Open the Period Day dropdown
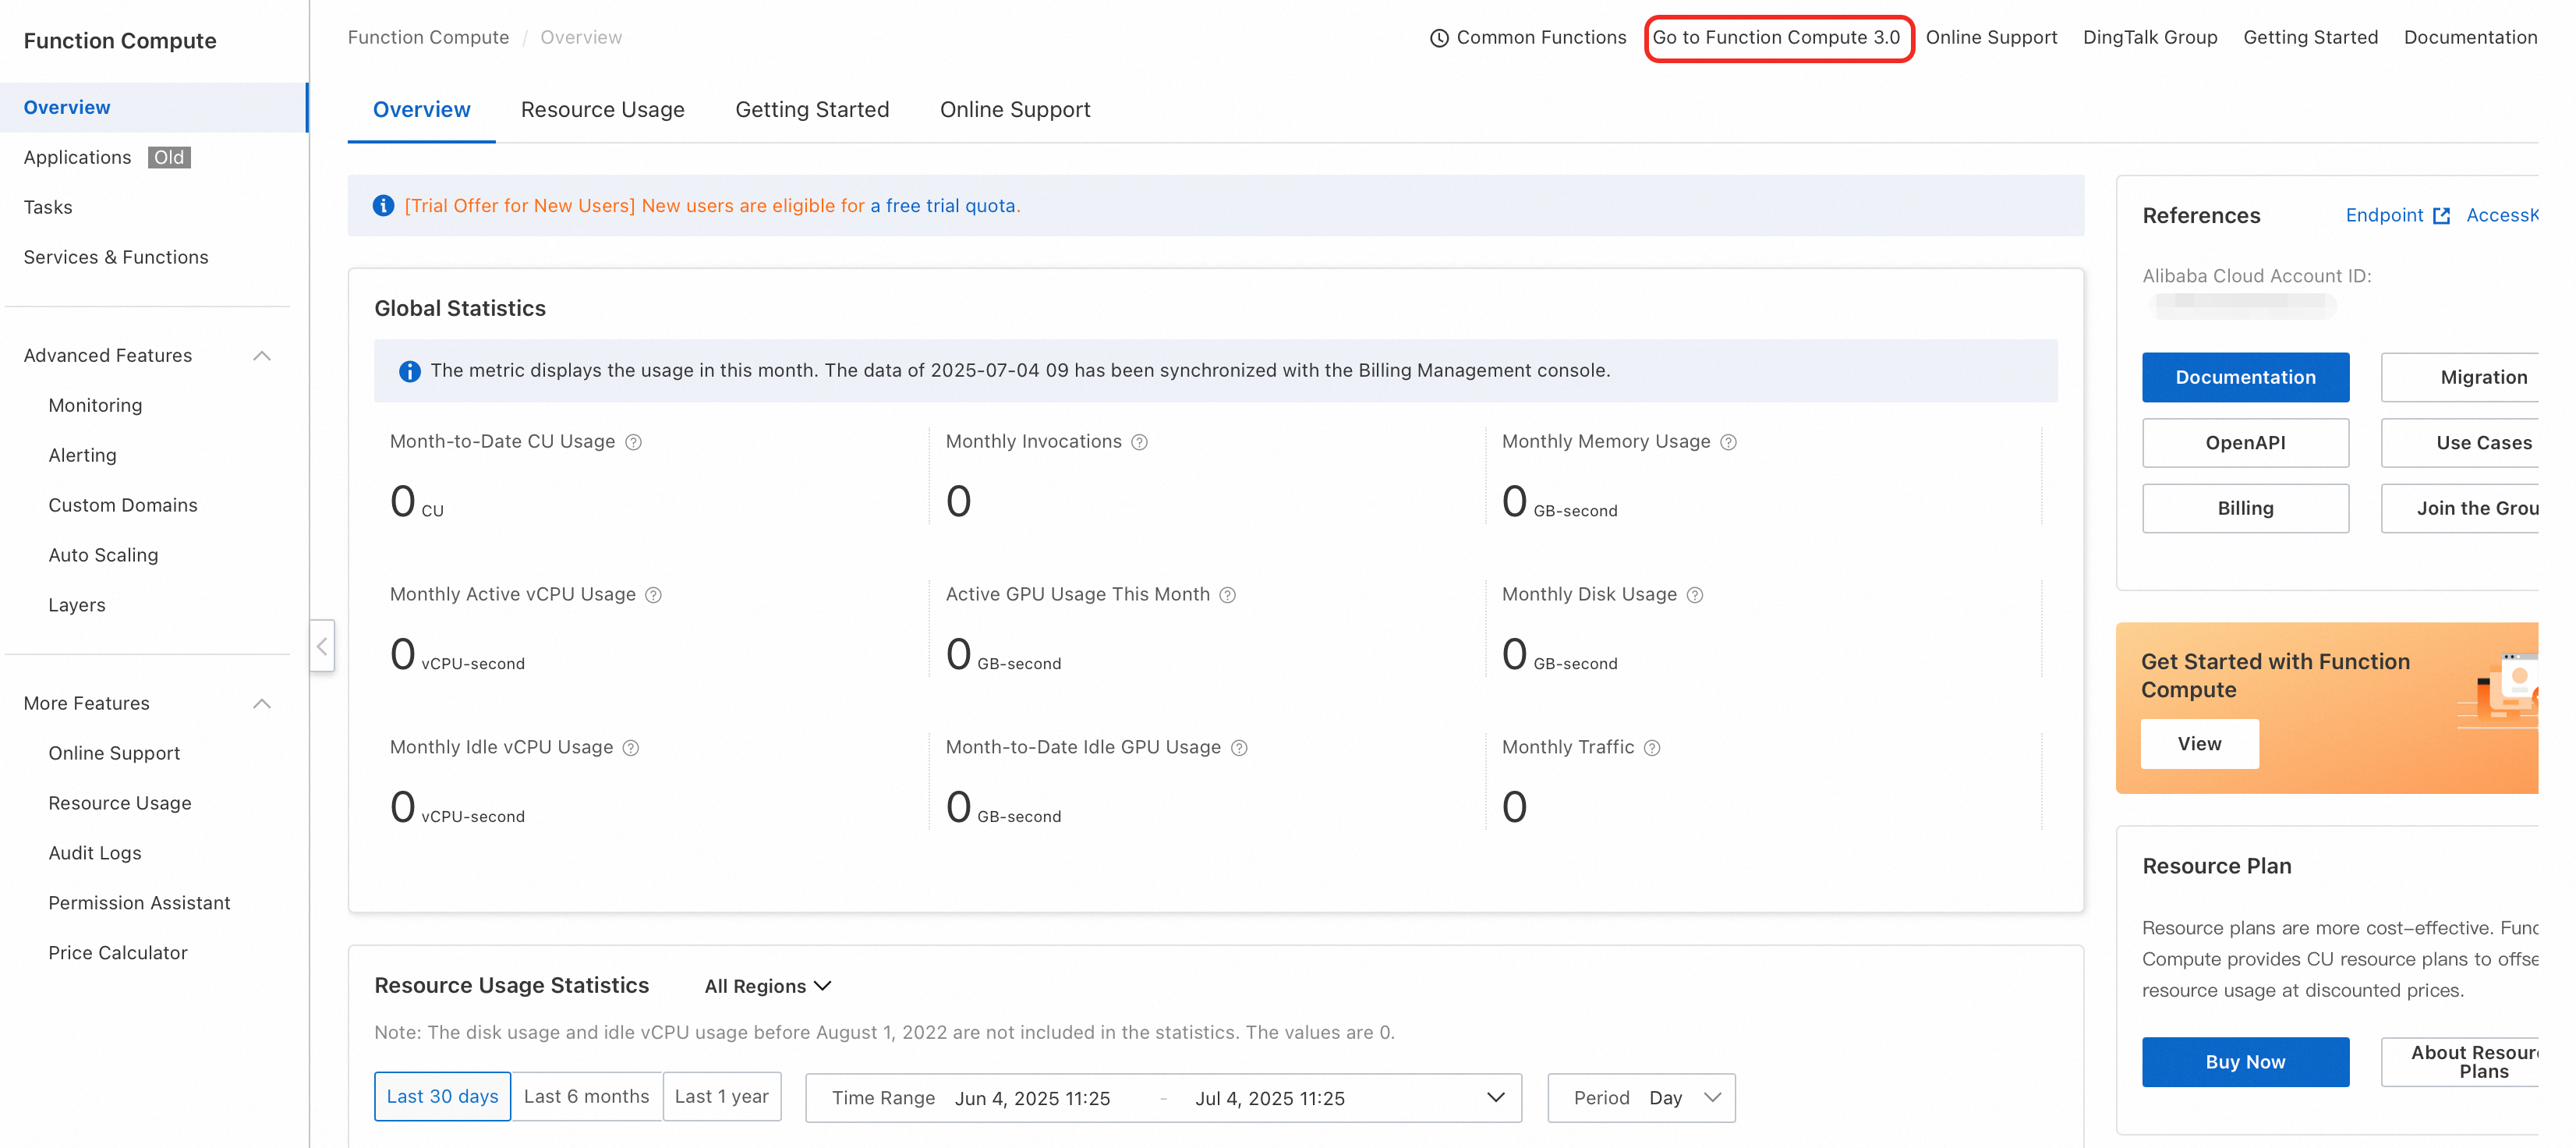The height and width of the screenshot is (1148, 2576). [x=1640, y=1097]
